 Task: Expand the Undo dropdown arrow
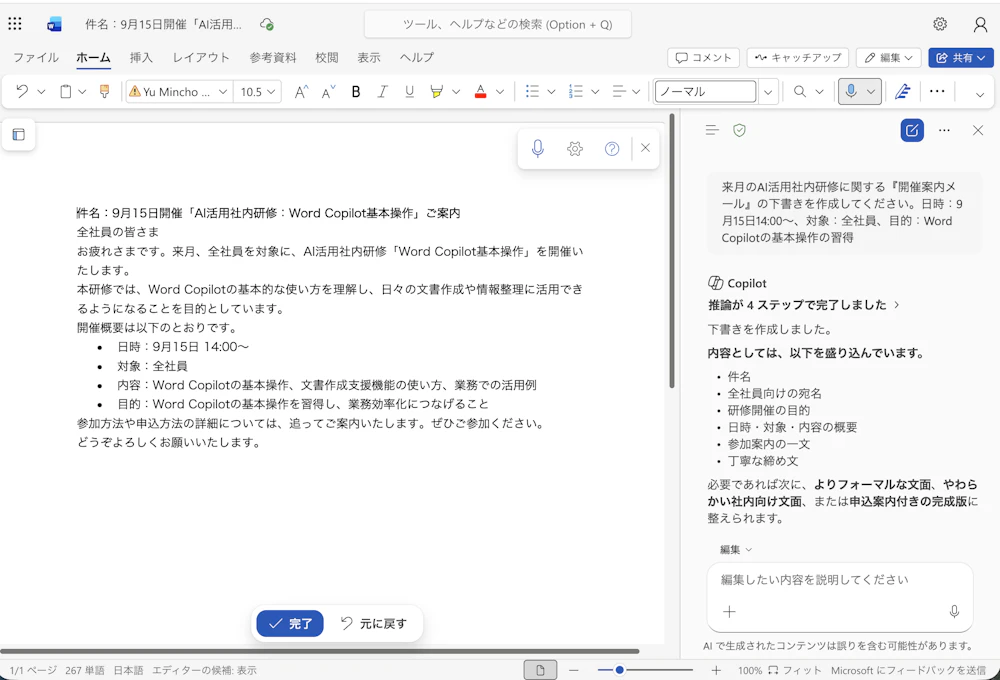point(41,92)
